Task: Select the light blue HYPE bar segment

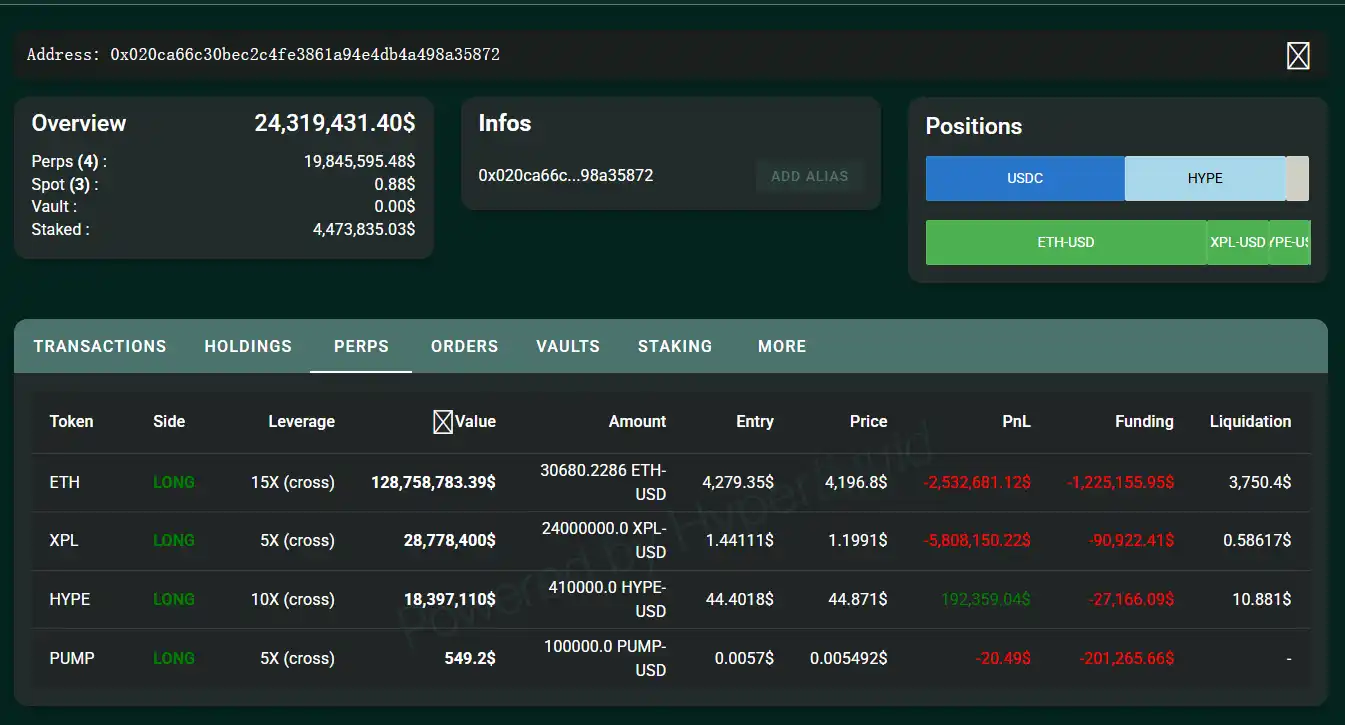Action: pos(1205,178)
